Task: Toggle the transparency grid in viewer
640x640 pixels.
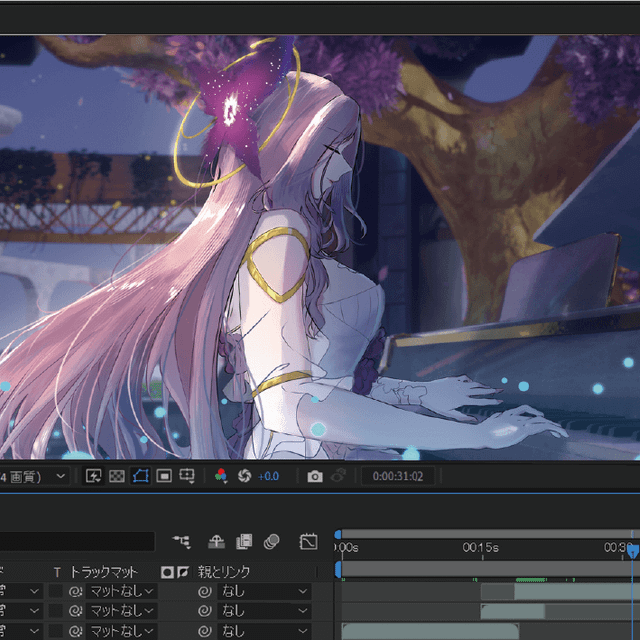Action: click(117, 476)
